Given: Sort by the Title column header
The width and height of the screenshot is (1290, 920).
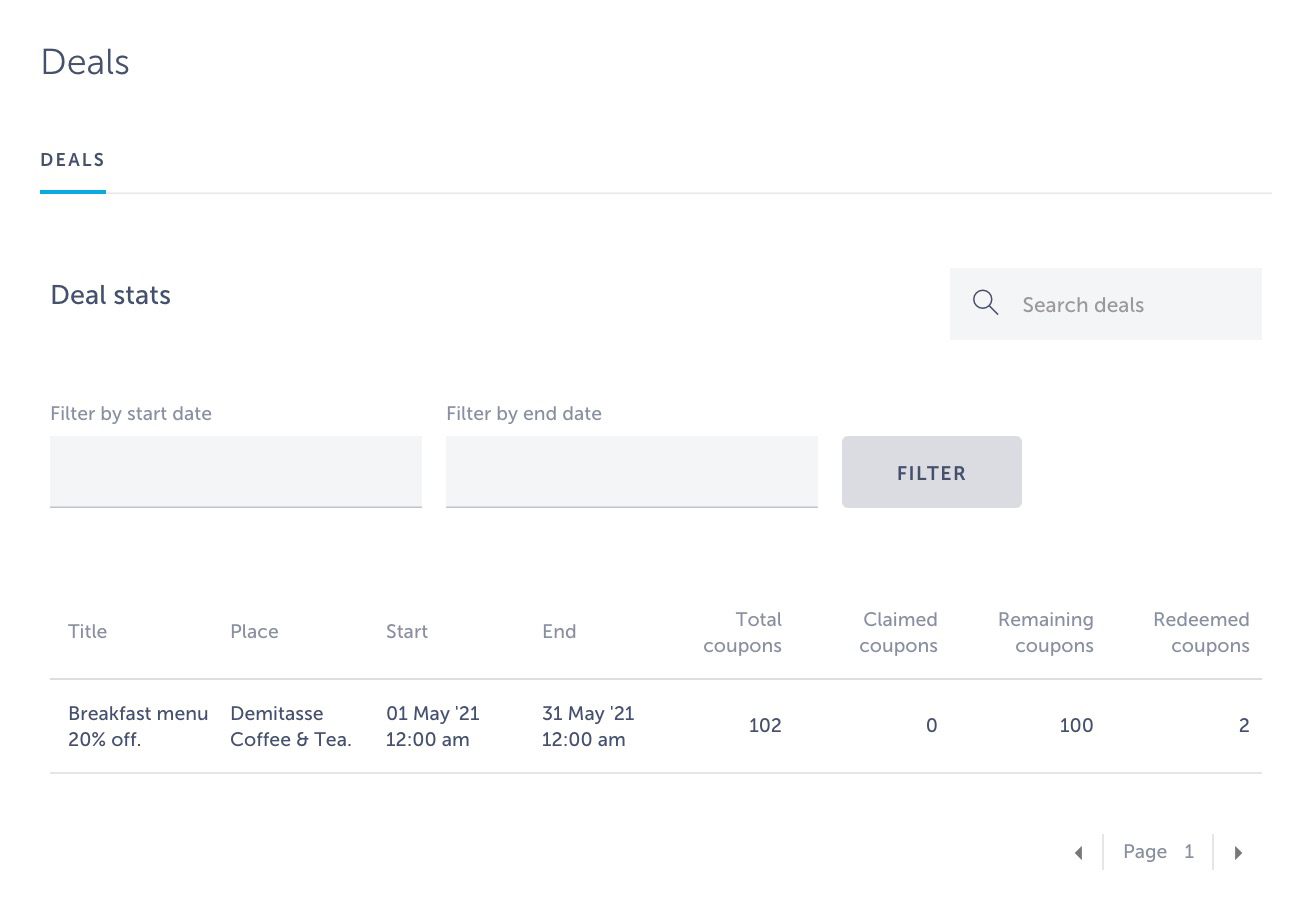Looking at the screenshot, I should tap(87, 632).
